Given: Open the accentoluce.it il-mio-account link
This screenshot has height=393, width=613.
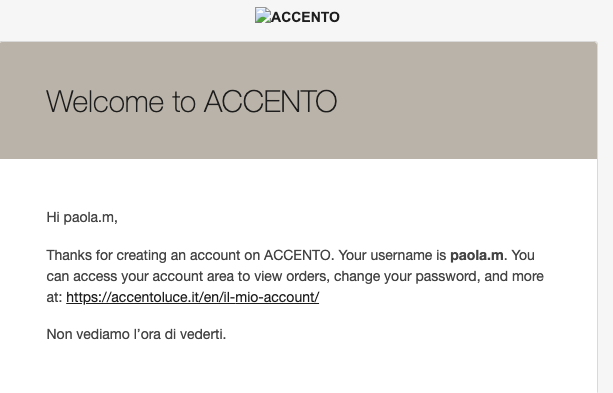Looking at the screenshot, I should [193, 297].
